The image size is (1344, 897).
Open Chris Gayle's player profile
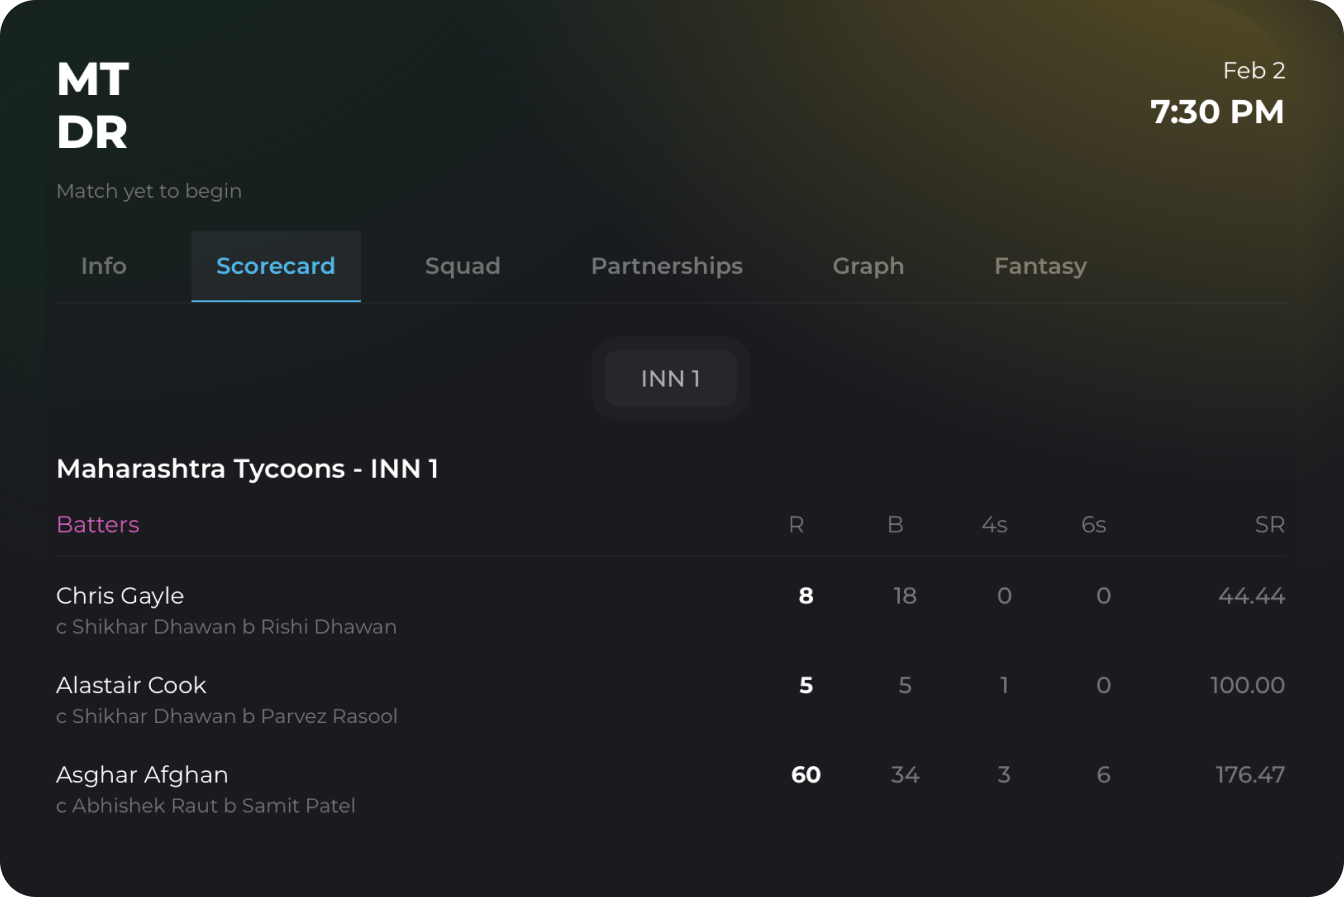tap(120, 595)
